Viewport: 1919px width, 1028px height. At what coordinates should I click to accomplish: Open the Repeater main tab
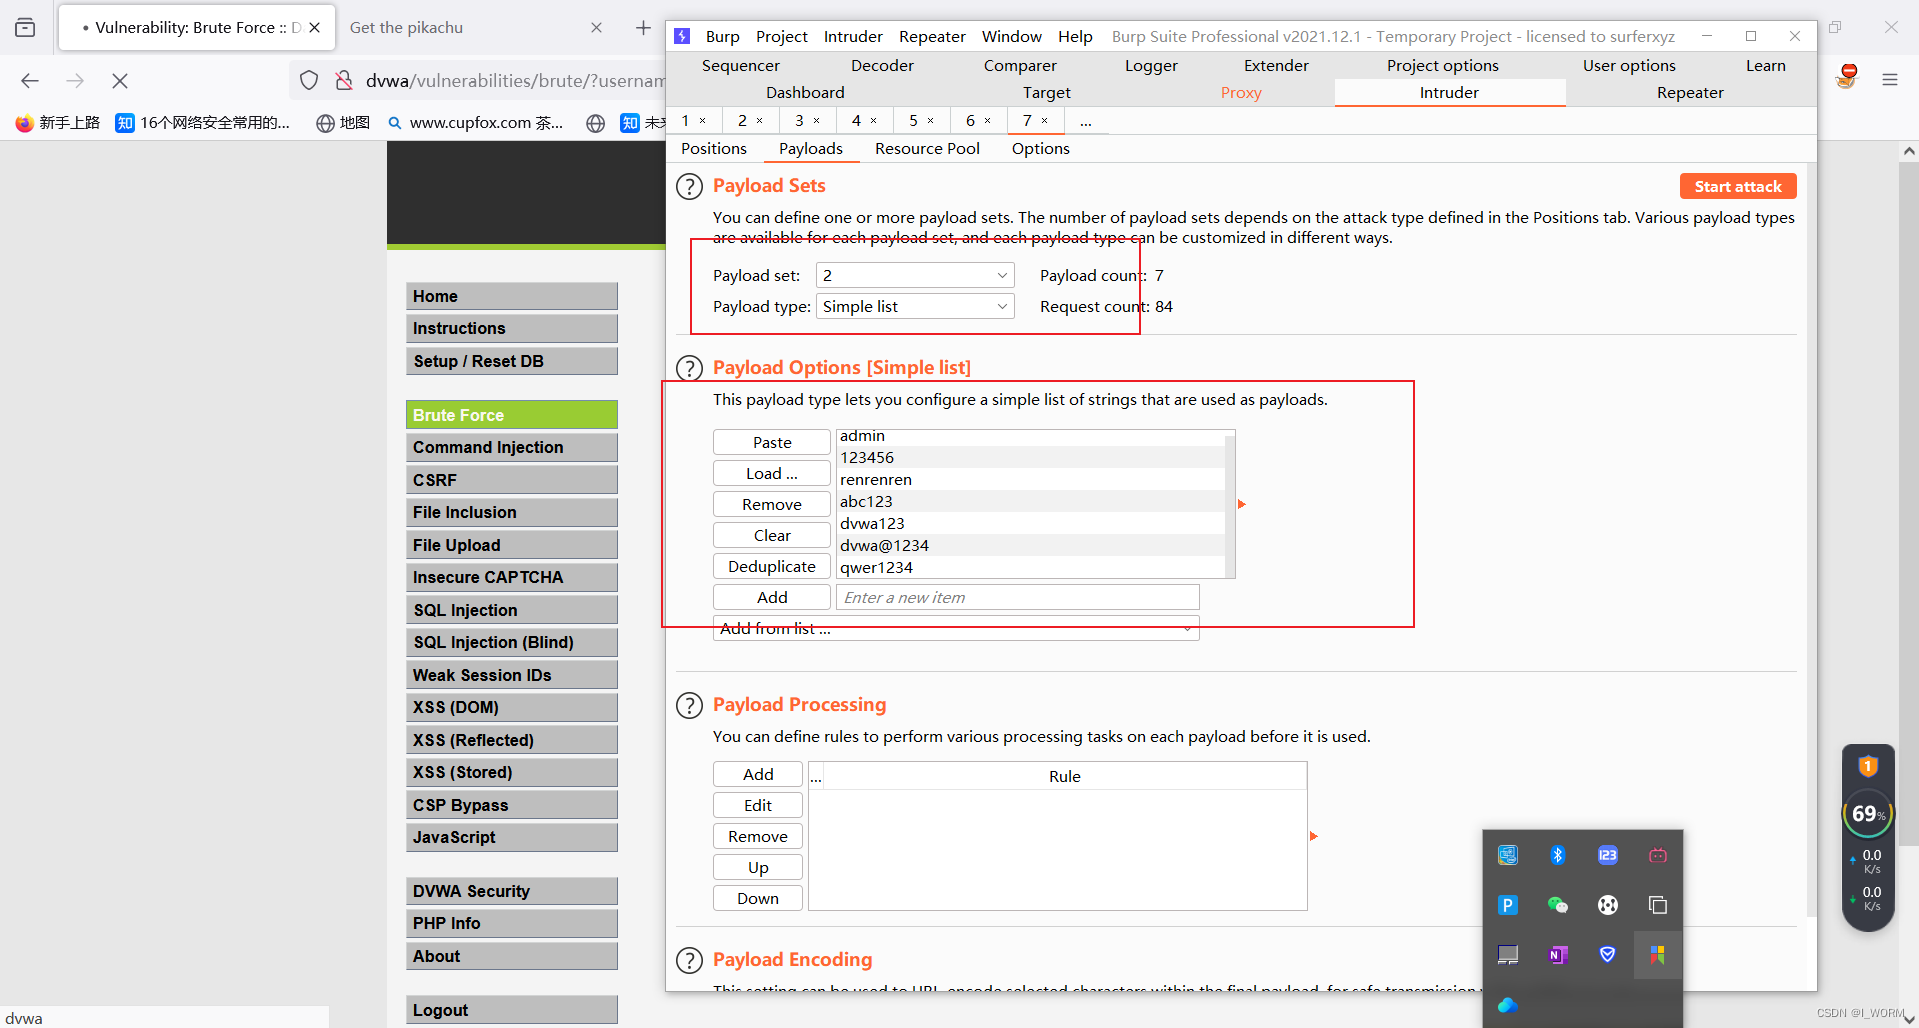pyautogui.click(x=1690, y=93)
